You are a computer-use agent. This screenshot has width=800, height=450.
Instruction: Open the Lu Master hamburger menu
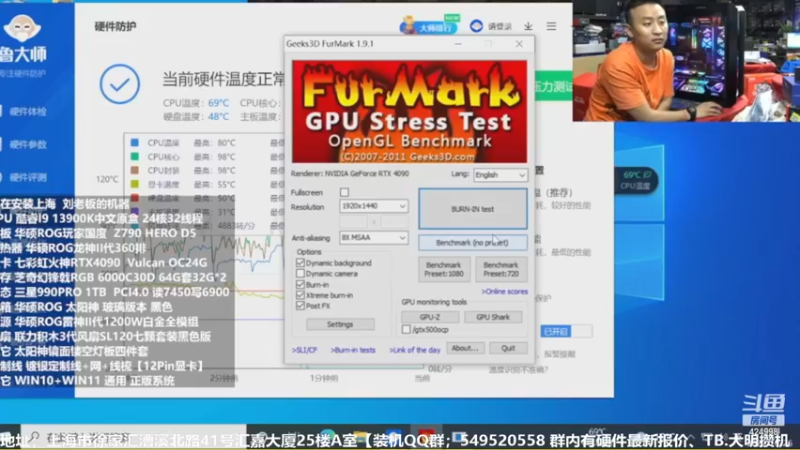click(552, 26)
